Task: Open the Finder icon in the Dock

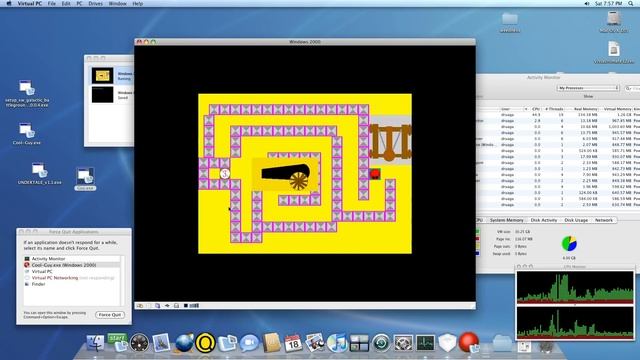Action: coord(96,343)
